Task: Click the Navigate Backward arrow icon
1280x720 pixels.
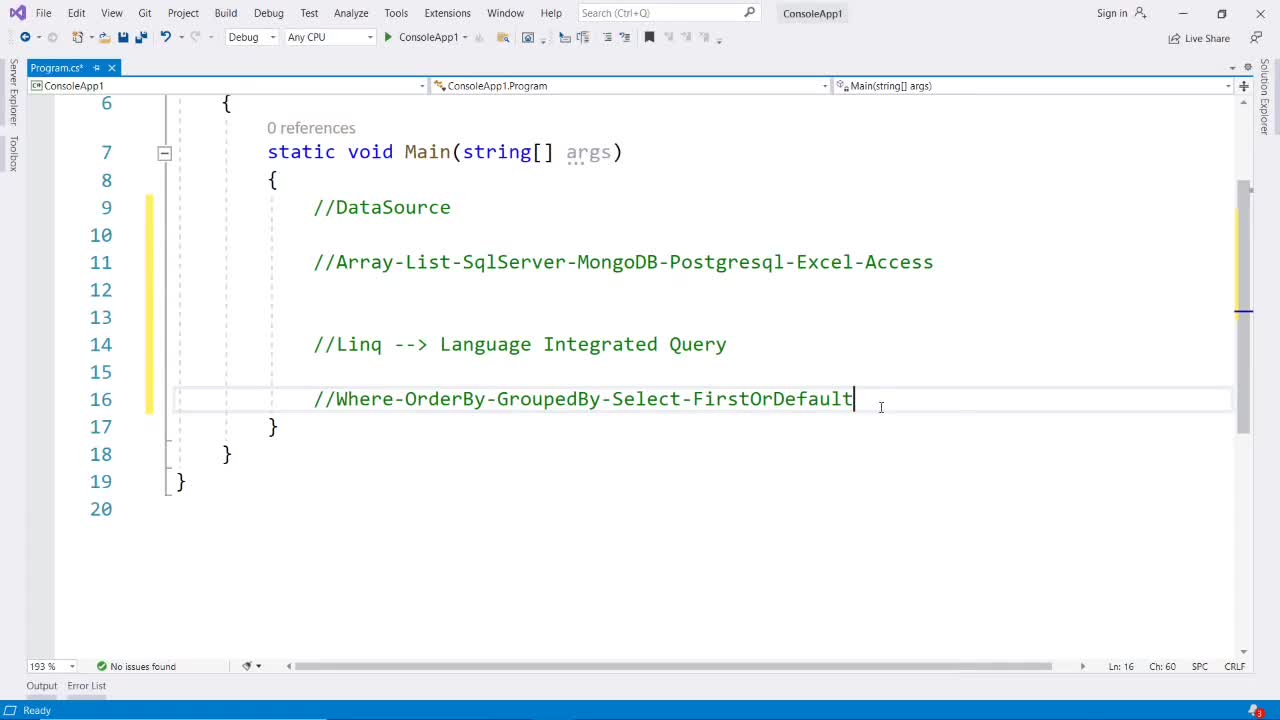Action: (x=25, y=37)
